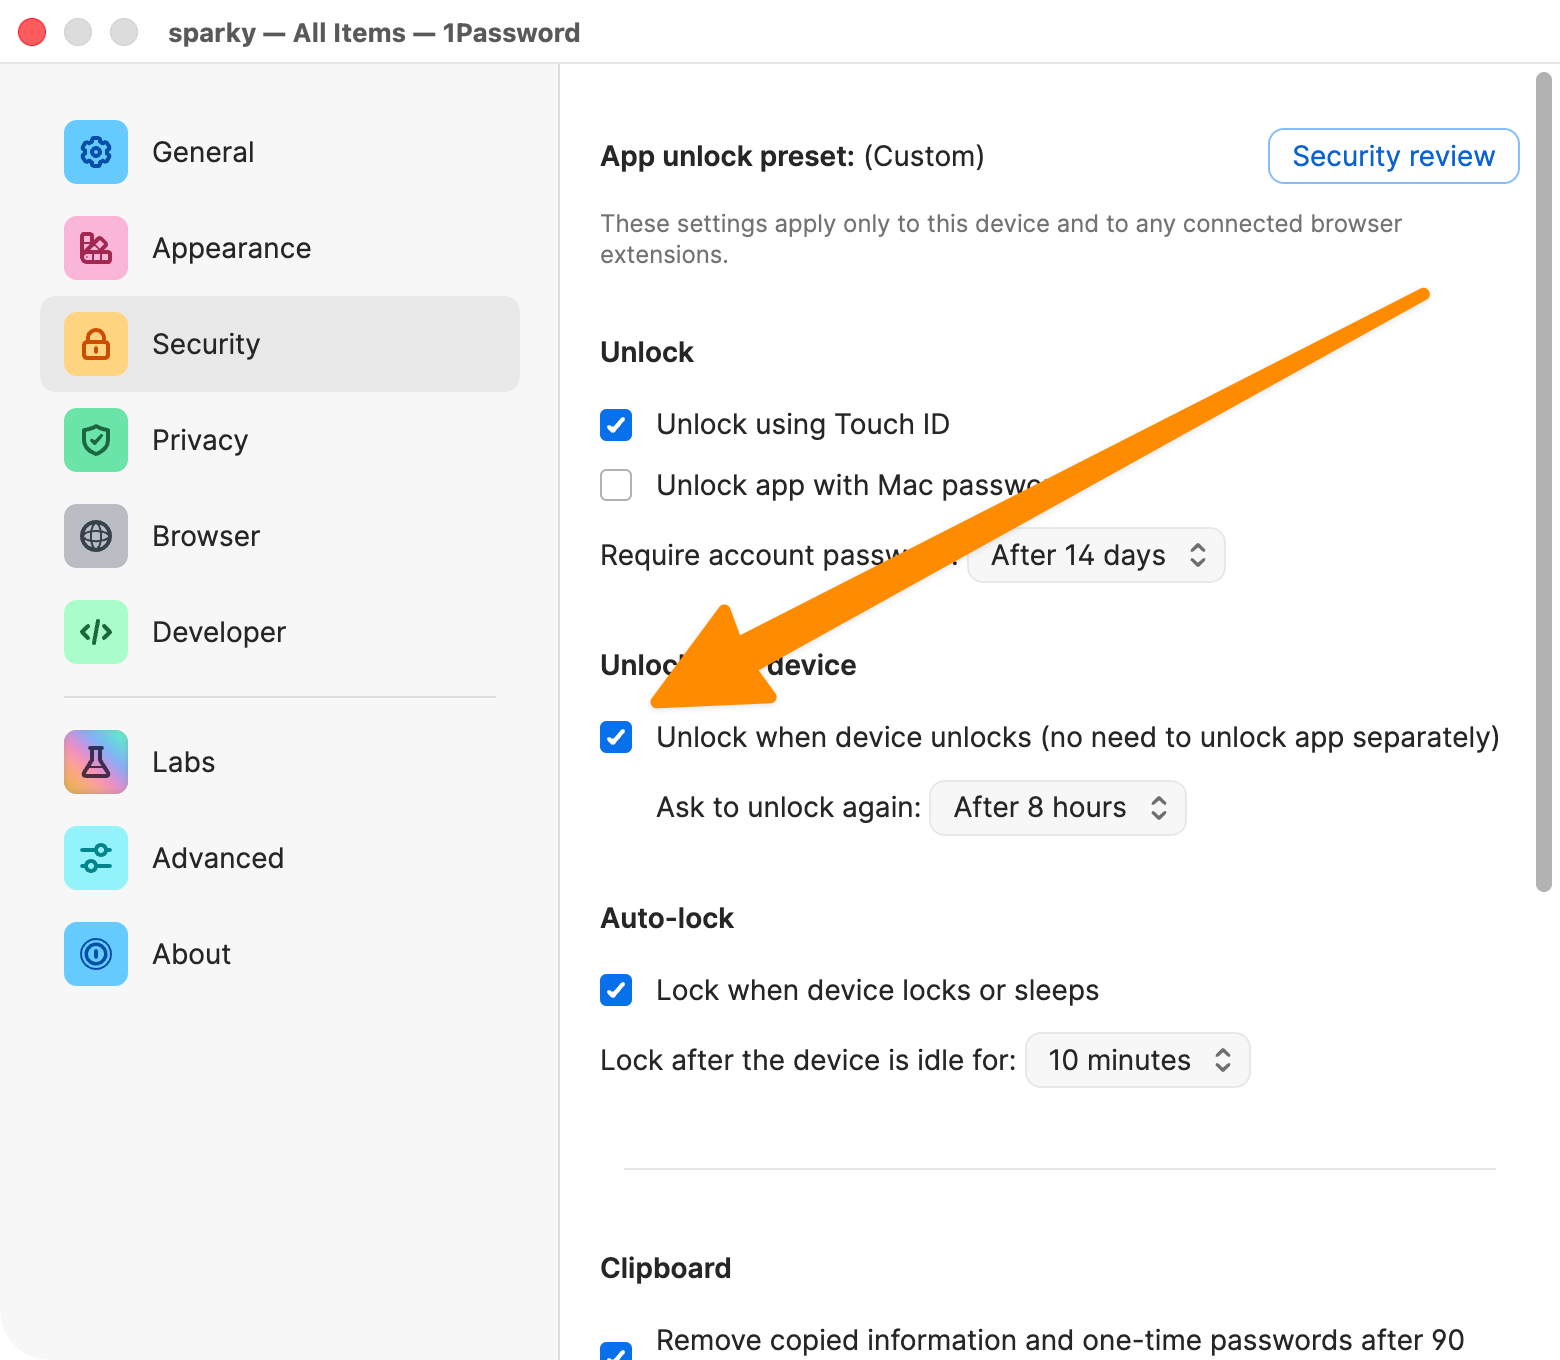Screen dimensions: 1560x1360
Task: Click the About target icon
Action: tap(95, 953)
